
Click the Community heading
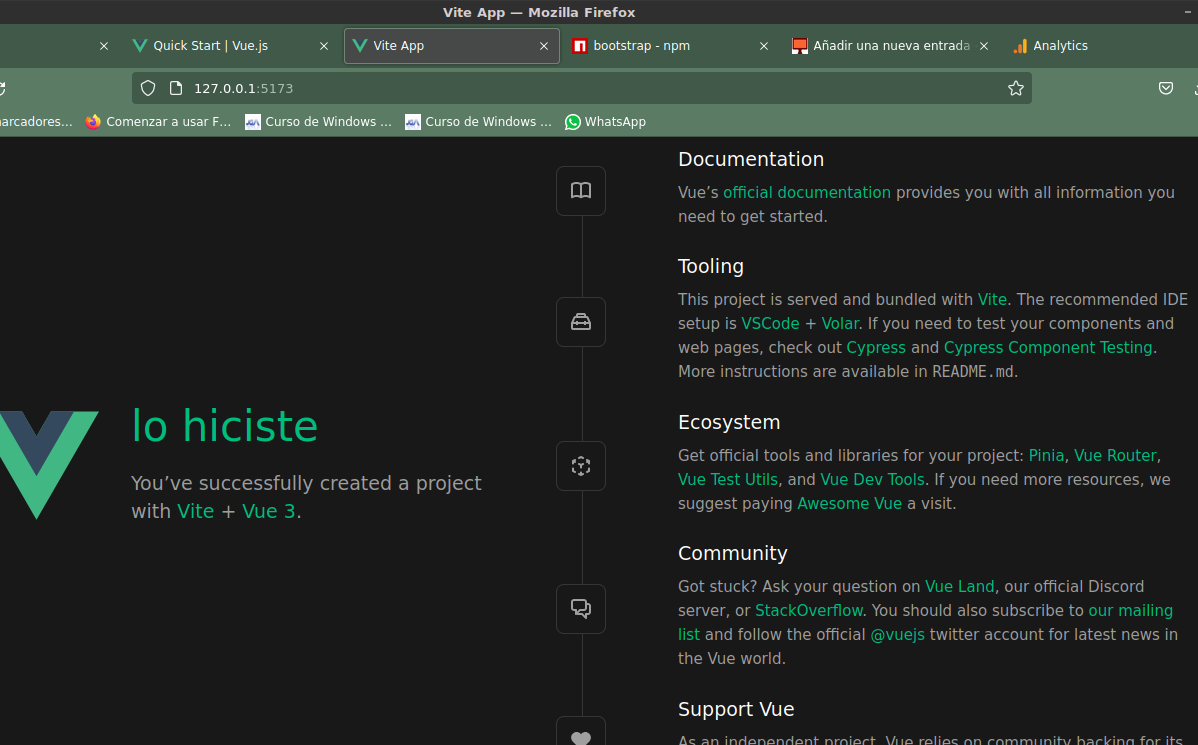733,553
